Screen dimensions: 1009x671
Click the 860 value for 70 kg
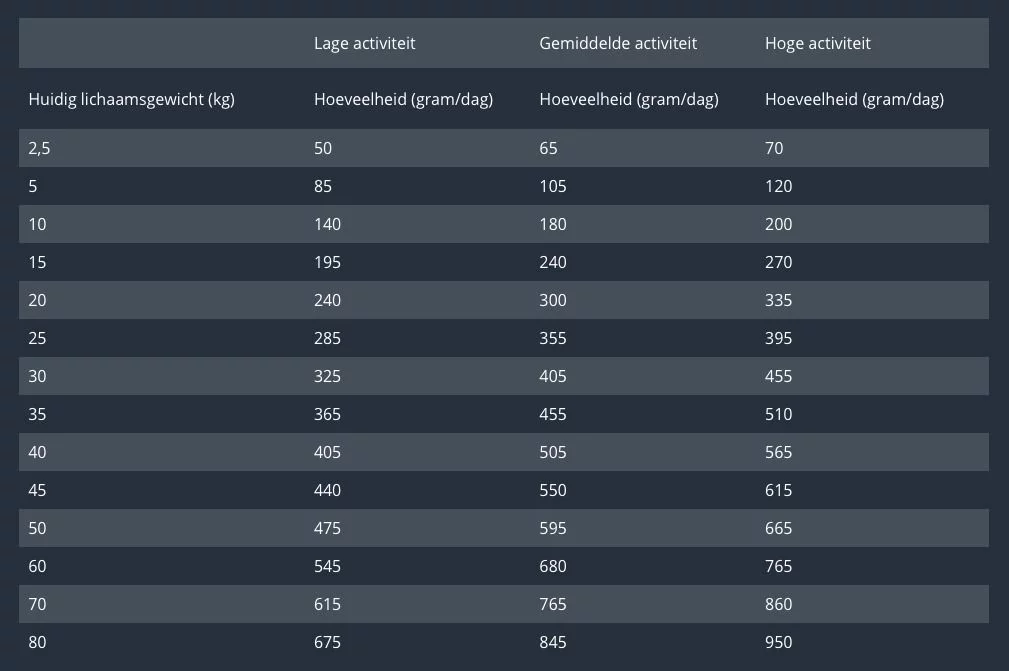click(x=778, y=604)
